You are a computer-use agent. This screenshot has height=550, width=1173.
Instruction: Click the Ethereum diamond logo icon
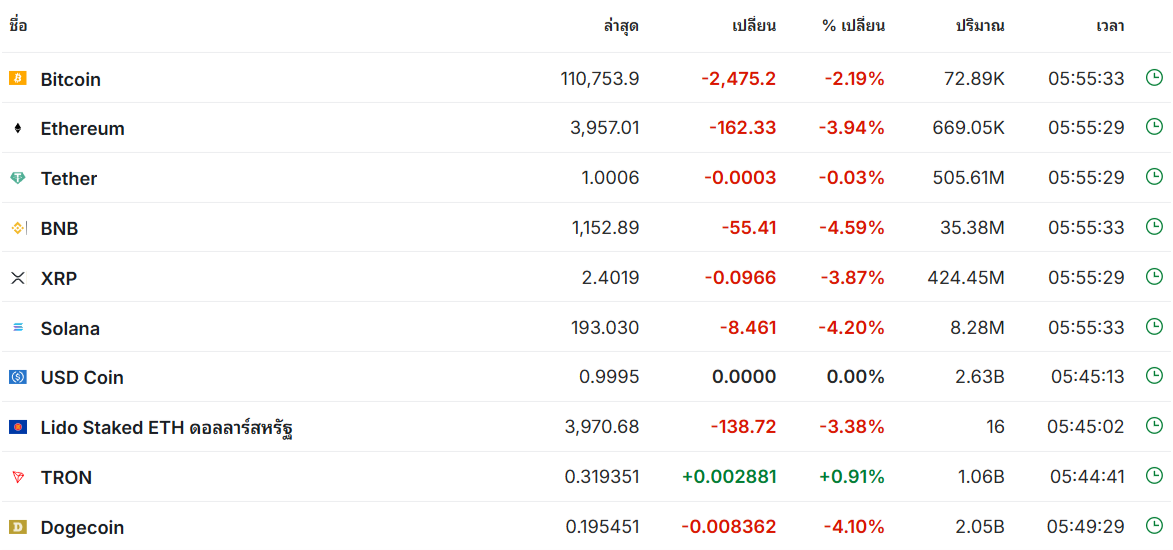coord(17,128)
